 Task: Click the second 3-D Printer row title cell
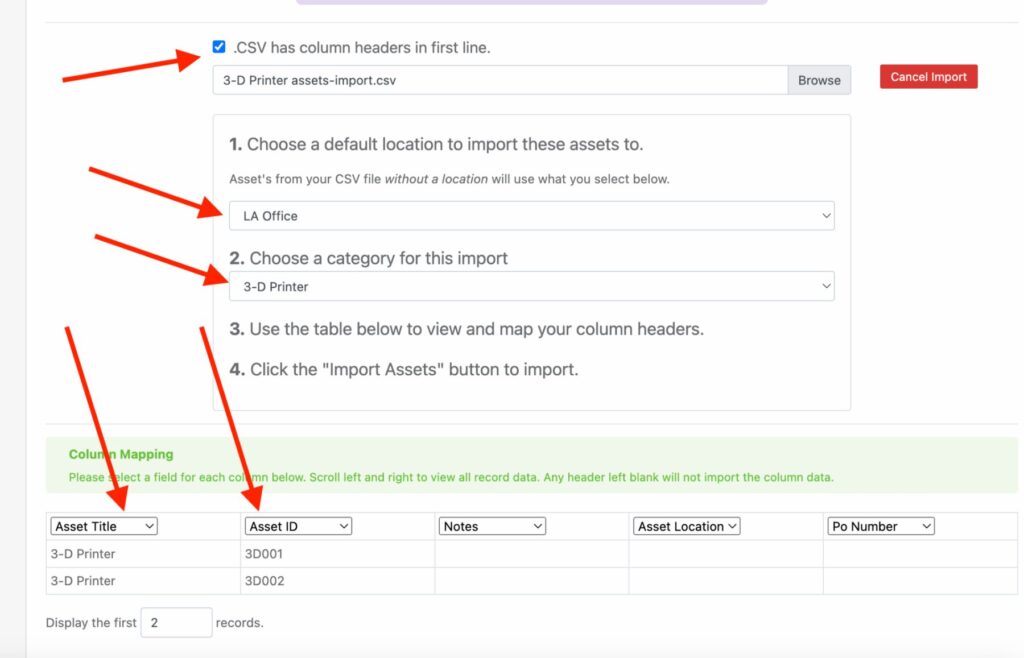click(x=142, y=580)
